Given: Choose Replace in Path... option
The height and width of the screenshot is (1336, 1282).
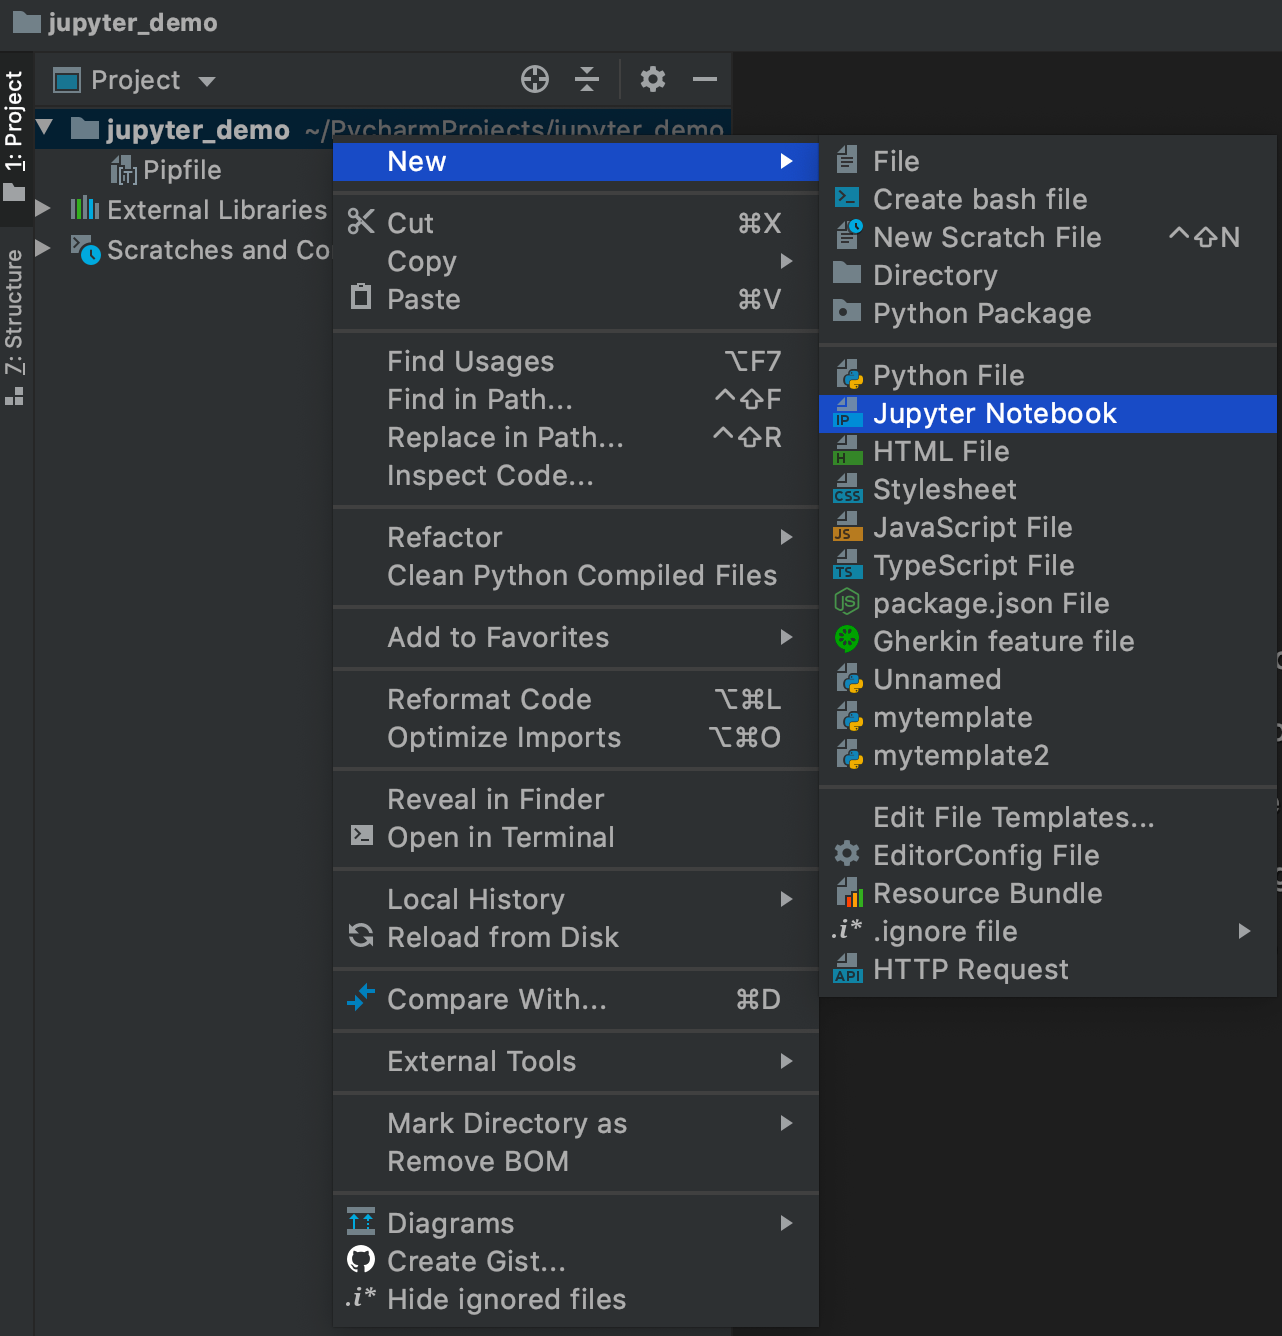Looking at the screenshot, I should (x=576, y=437).
